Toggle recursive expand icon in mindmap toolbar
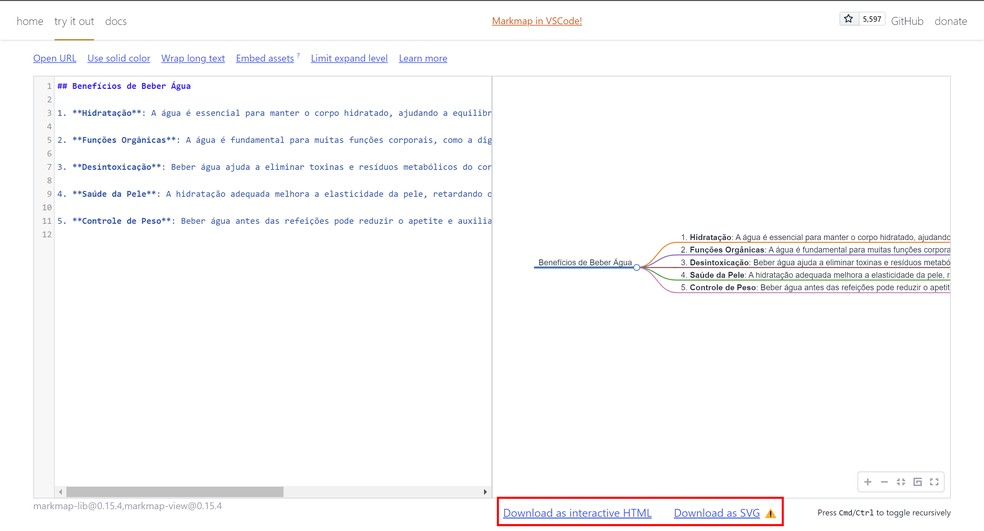Image resolution: width=984 pixels, height=531 pixels. (x=917, y=482)
